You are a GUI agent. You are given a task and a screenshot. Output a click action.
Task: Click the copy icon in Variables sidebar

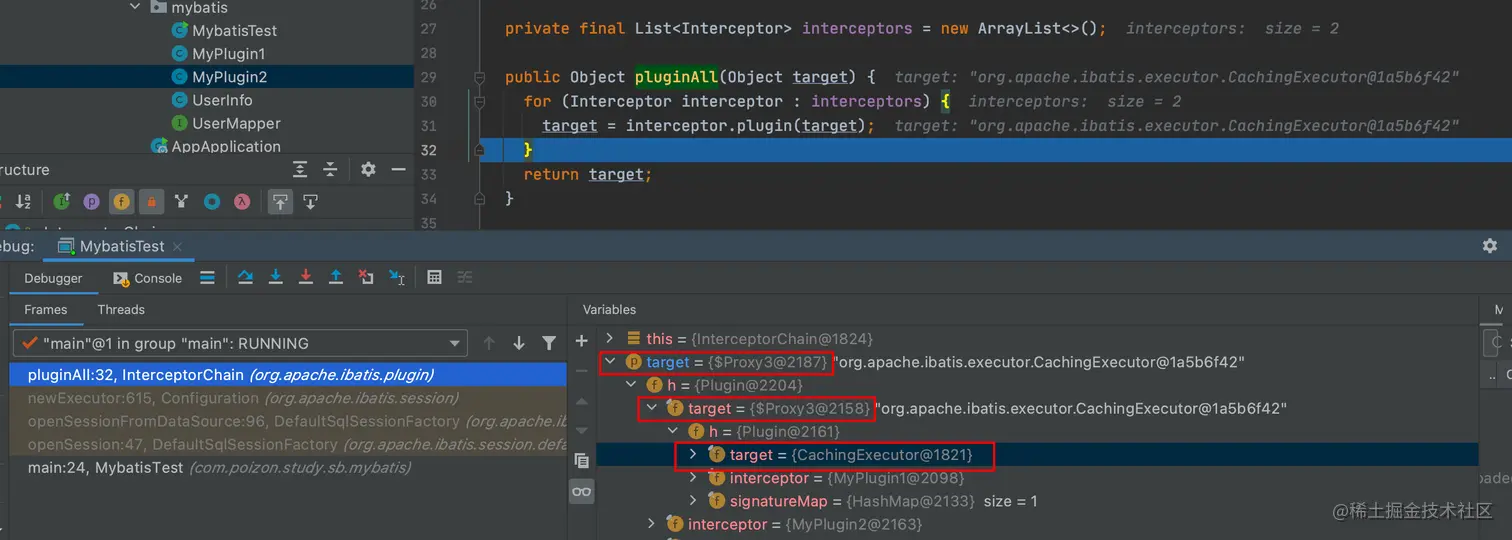582,460
